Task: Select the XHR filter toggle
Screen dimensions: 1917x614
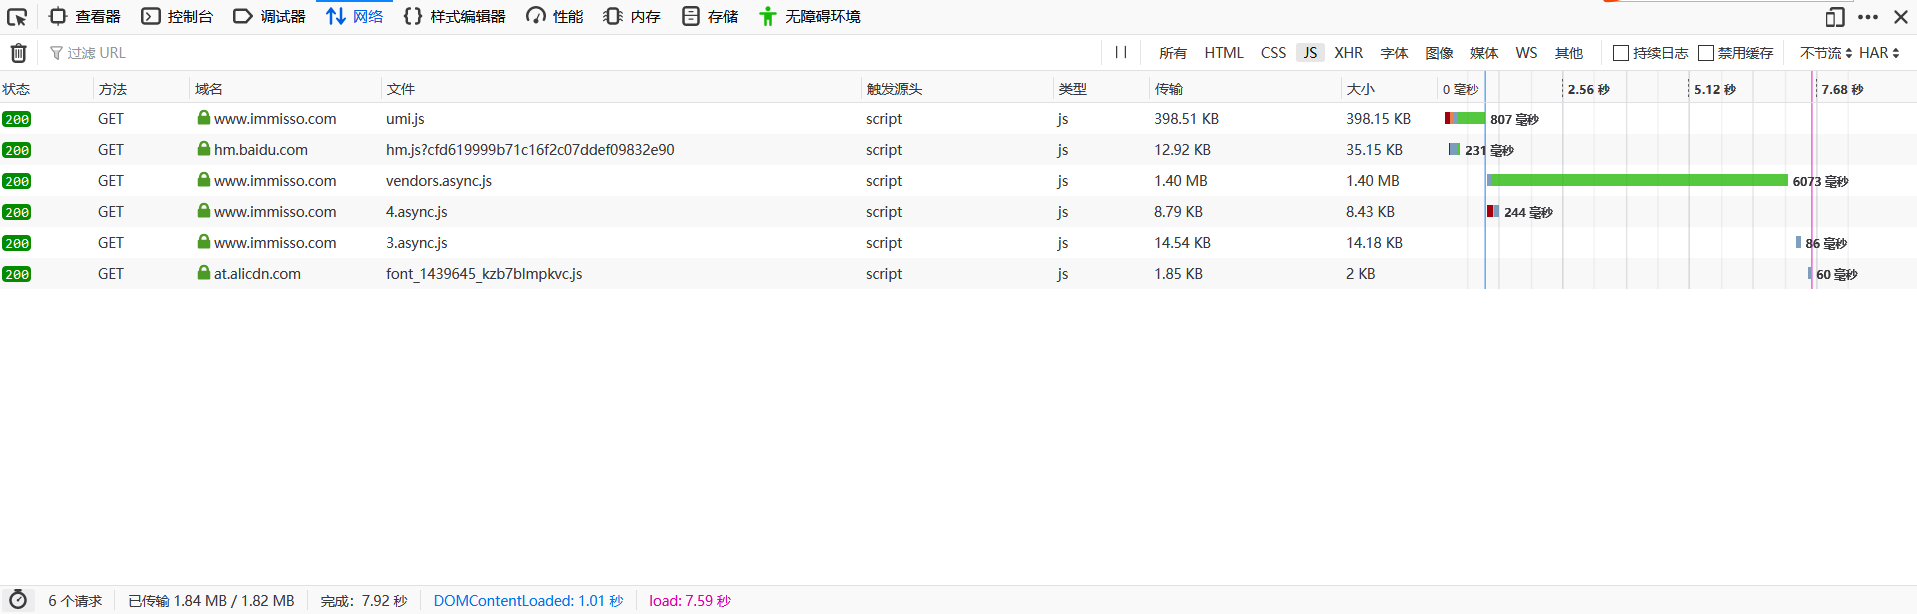Action: tap(1348, 53)
